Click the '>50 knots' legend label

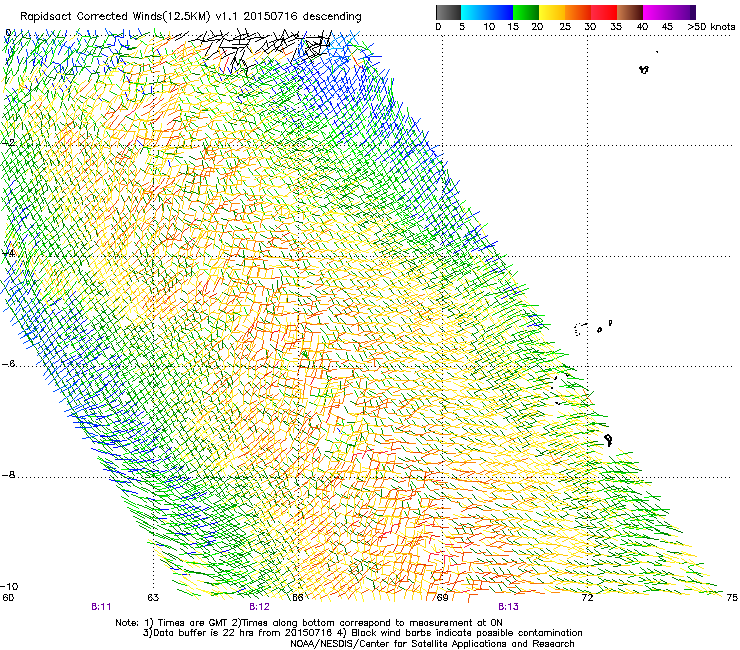point(711,27)
